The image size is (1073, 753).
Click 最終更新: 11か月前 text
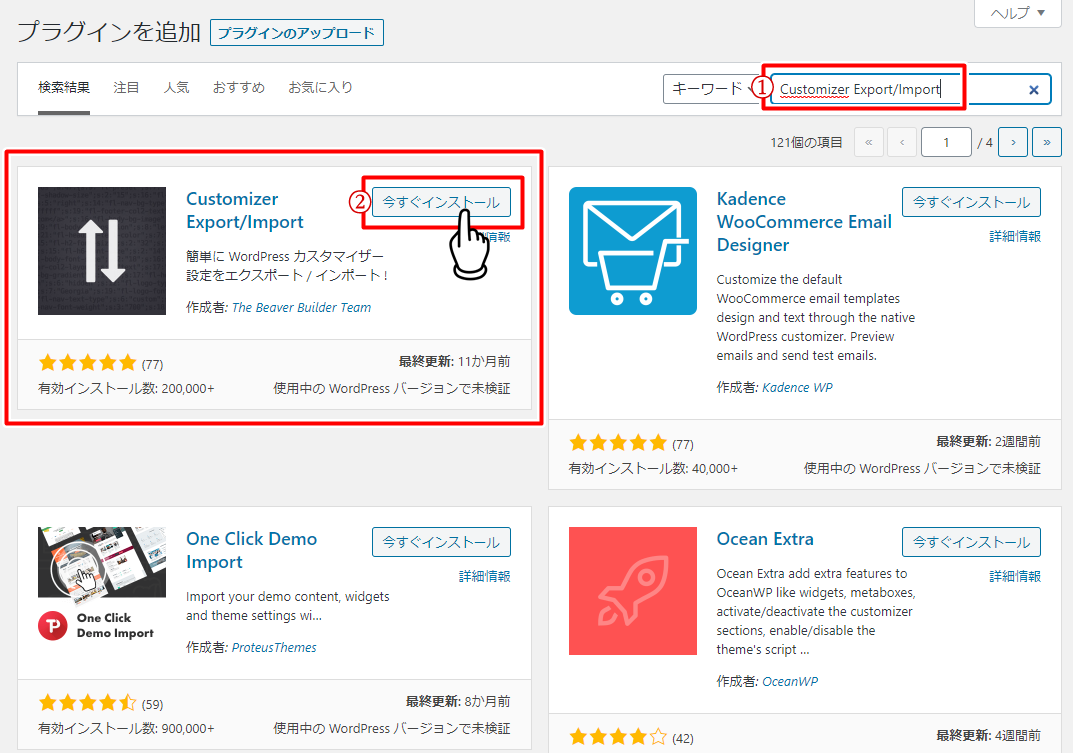click(454, 361)
